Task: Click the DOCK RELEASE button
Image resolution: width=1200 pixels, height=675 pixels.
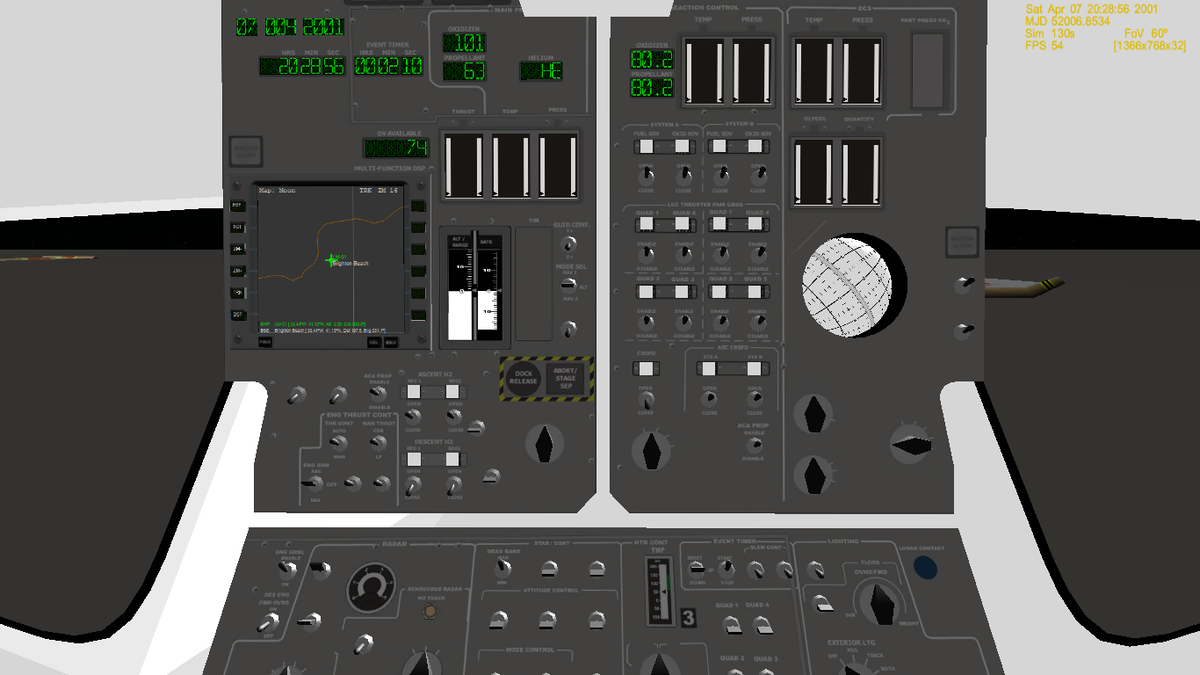Action: [523, 378]
